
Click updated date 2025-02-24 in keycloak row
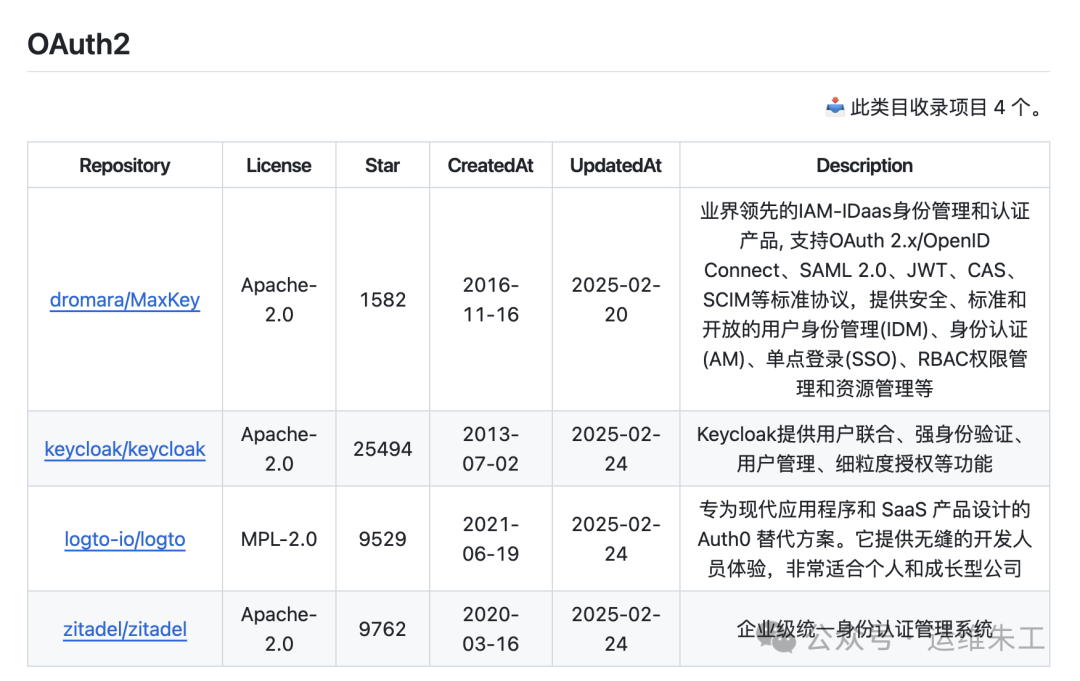[x=616, y=449]
